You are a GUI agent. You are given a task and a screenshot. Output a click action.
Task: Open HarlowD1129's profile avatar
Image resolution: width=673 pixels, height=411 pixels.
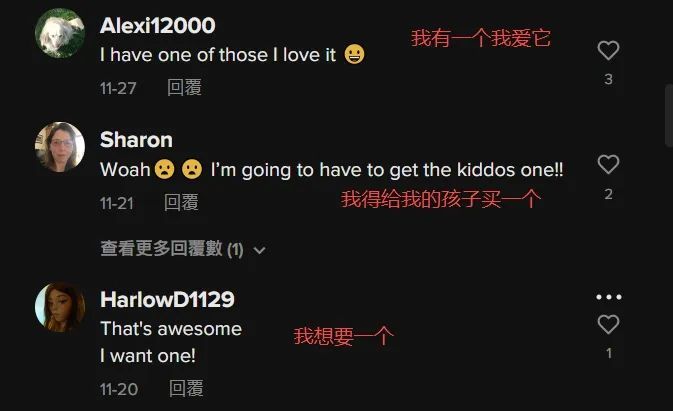[x=60, y=307]
